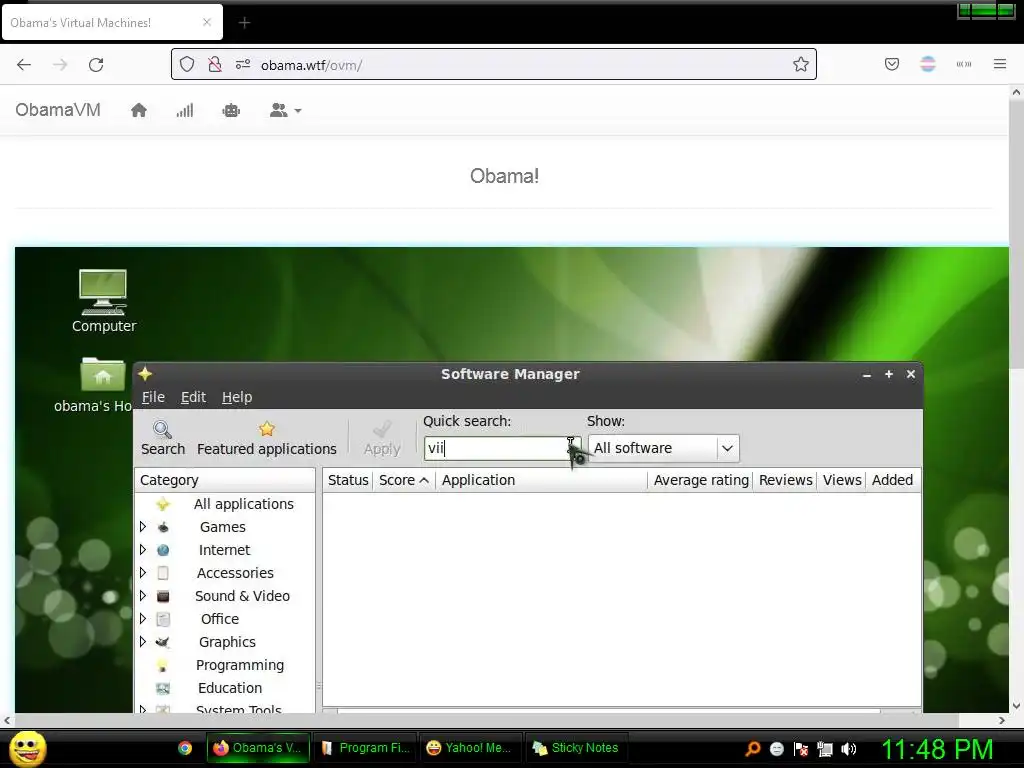Open site permissions icon in address bar
The image size is (1024, 768).
click(x=243, y=64)
